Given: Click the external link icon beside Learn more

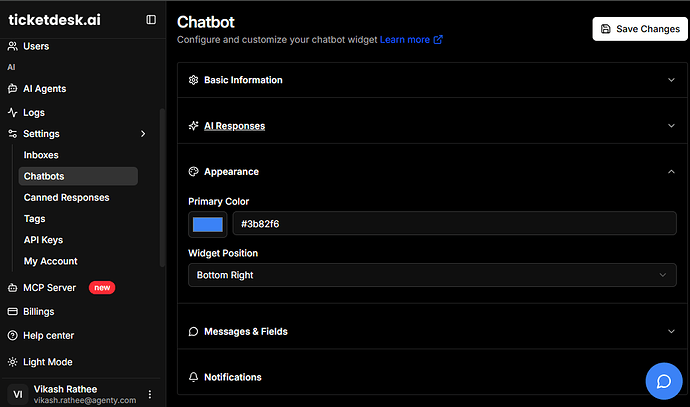Looking at the screenshot, I should (x=438, y=40).
